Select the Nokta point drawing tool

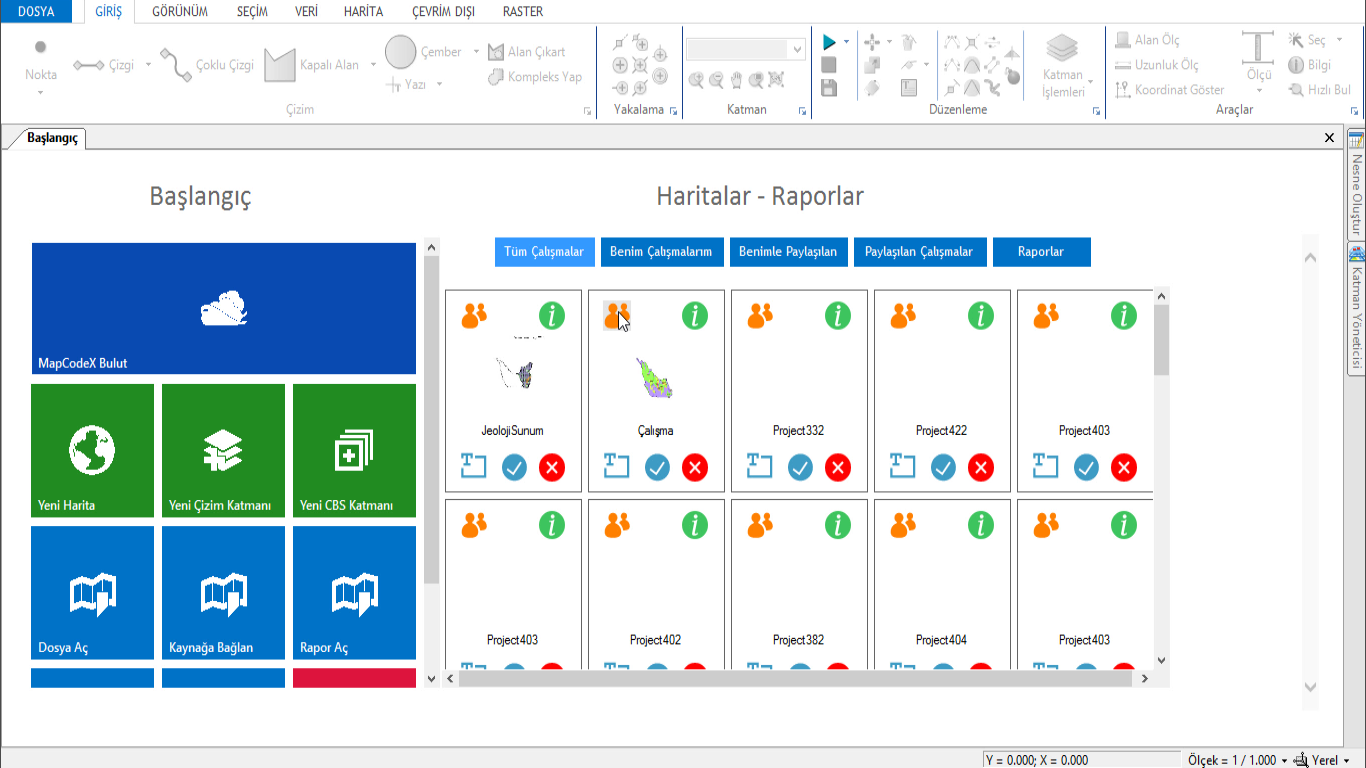[x=41, y=62]
